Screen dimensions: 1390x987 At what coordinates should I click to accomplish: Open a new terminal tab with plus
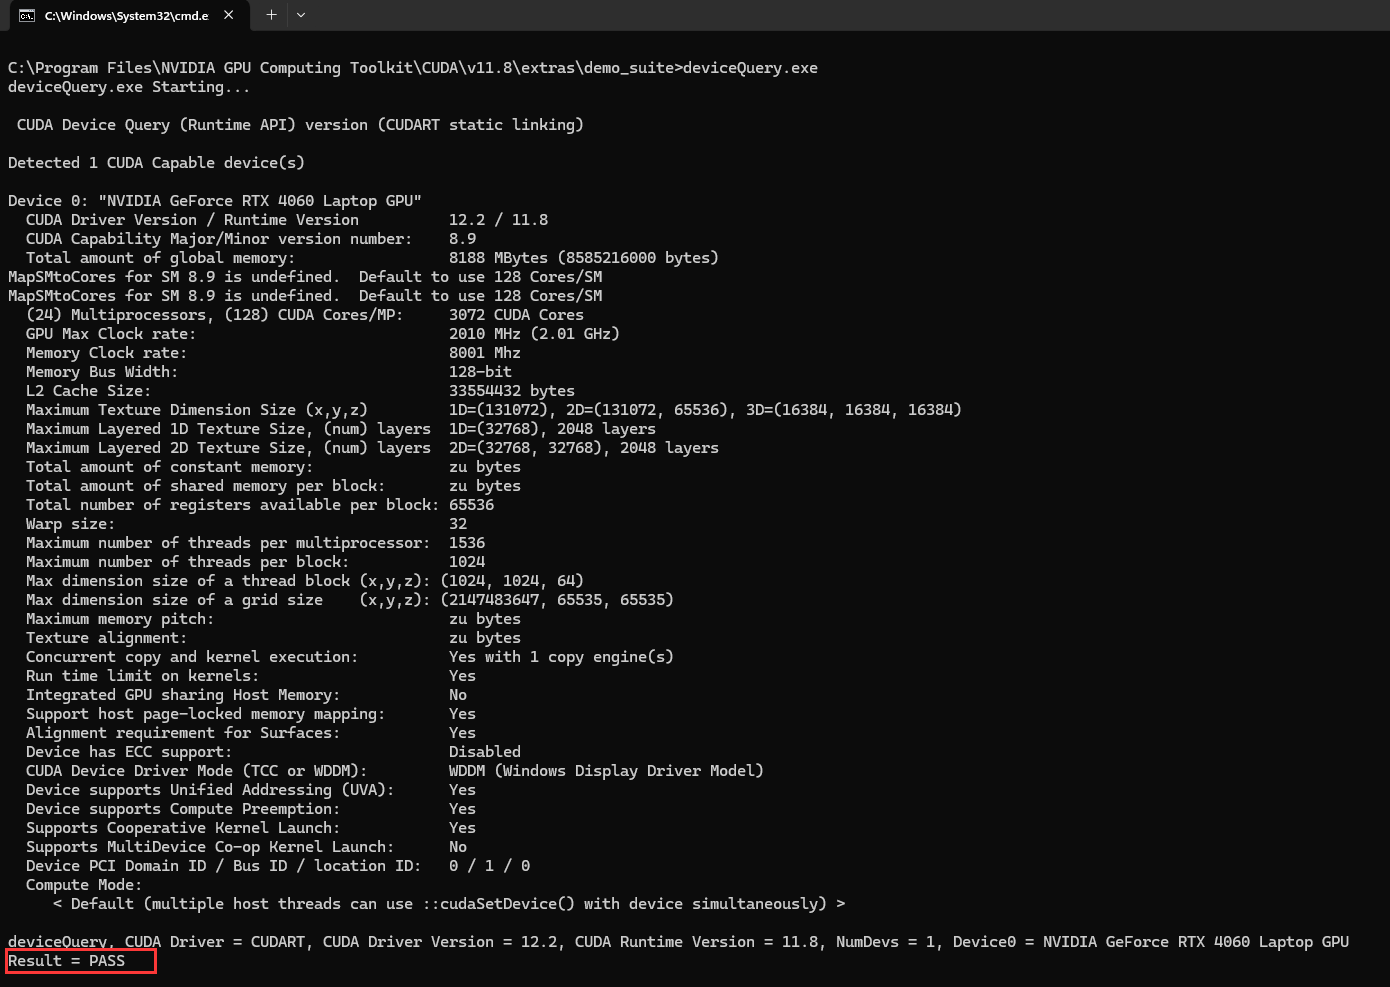pos(271,15)
